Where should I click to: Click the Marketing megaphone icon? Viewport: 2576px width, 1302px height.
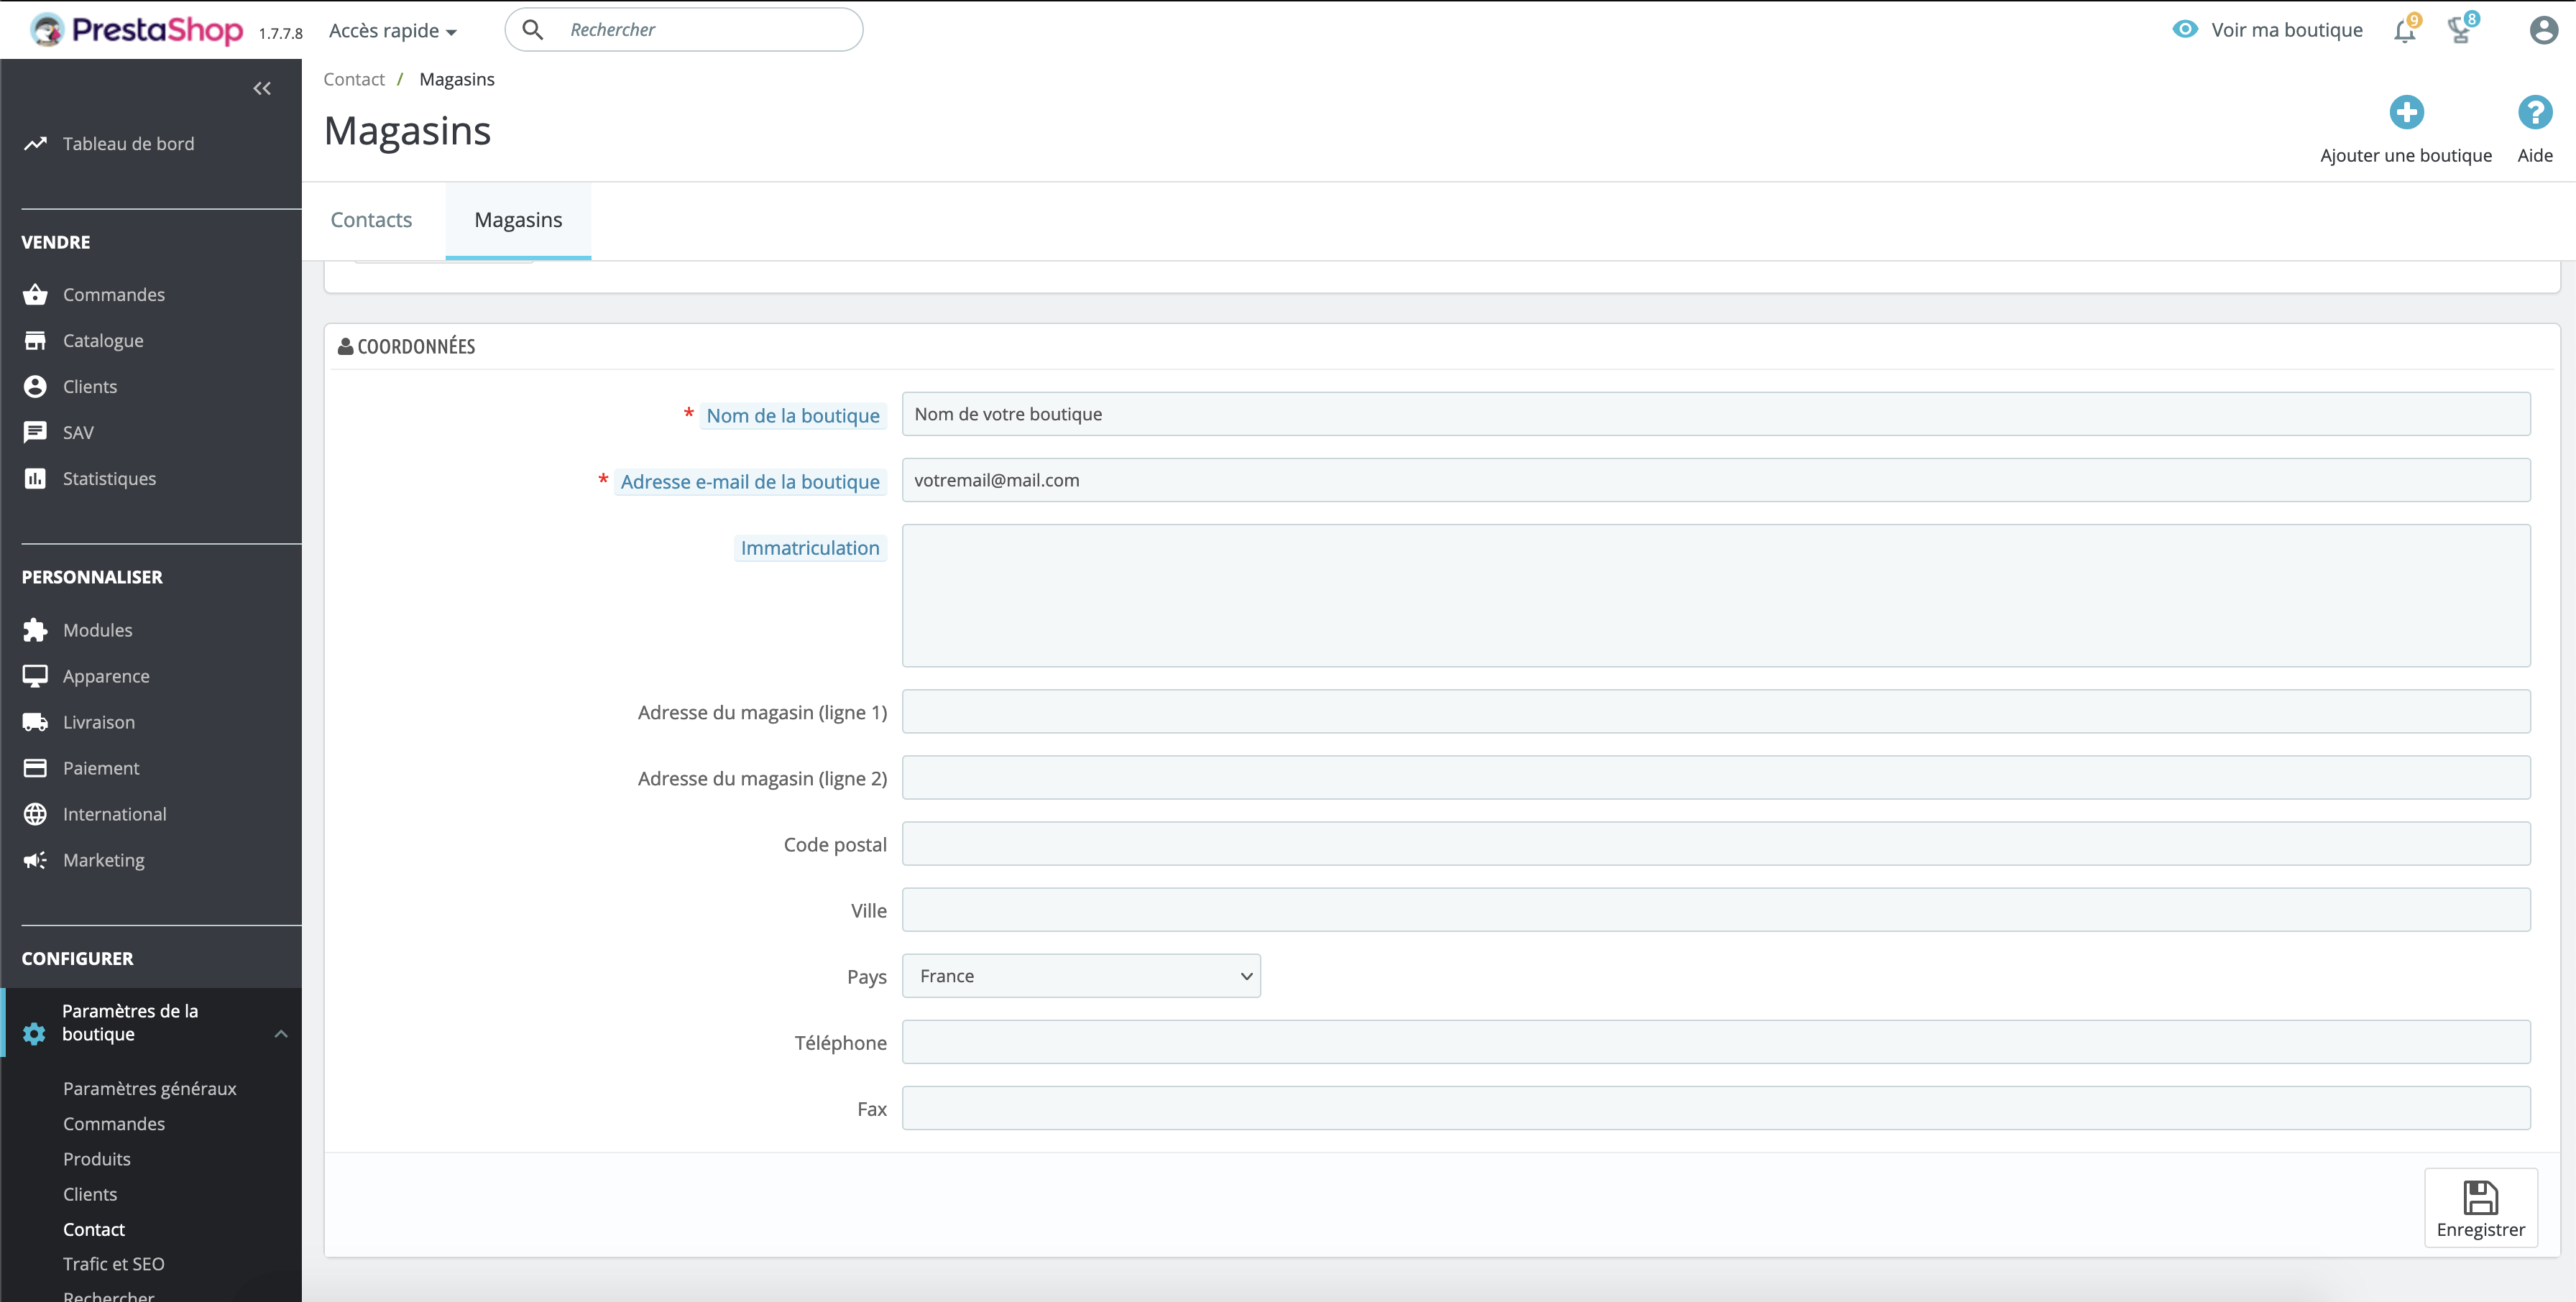pos(35,860)
